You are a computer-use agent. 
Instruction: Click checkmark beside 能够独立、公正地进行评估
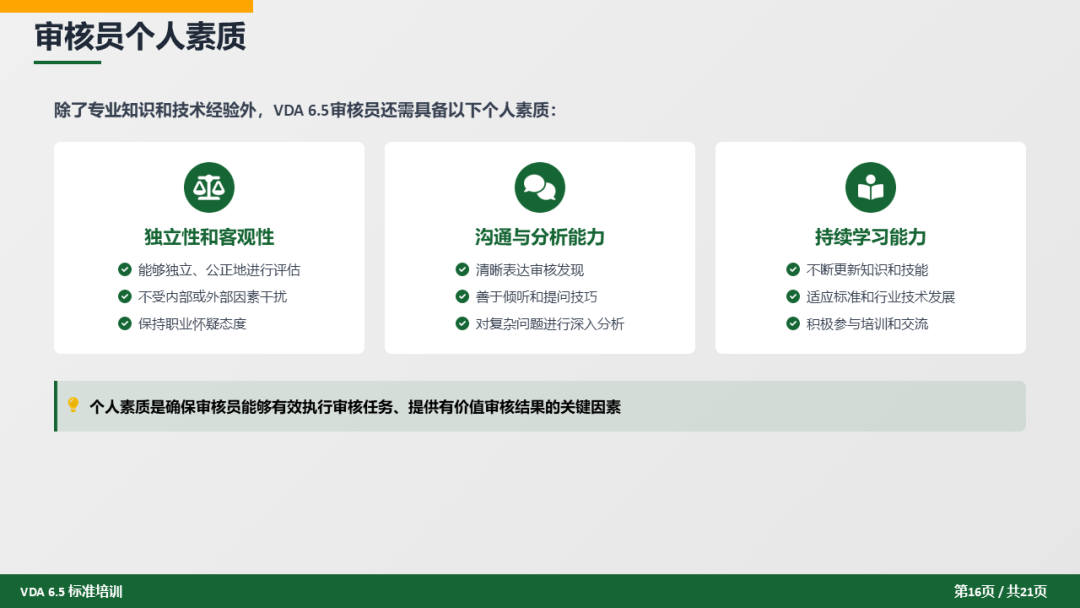point(125,270)
